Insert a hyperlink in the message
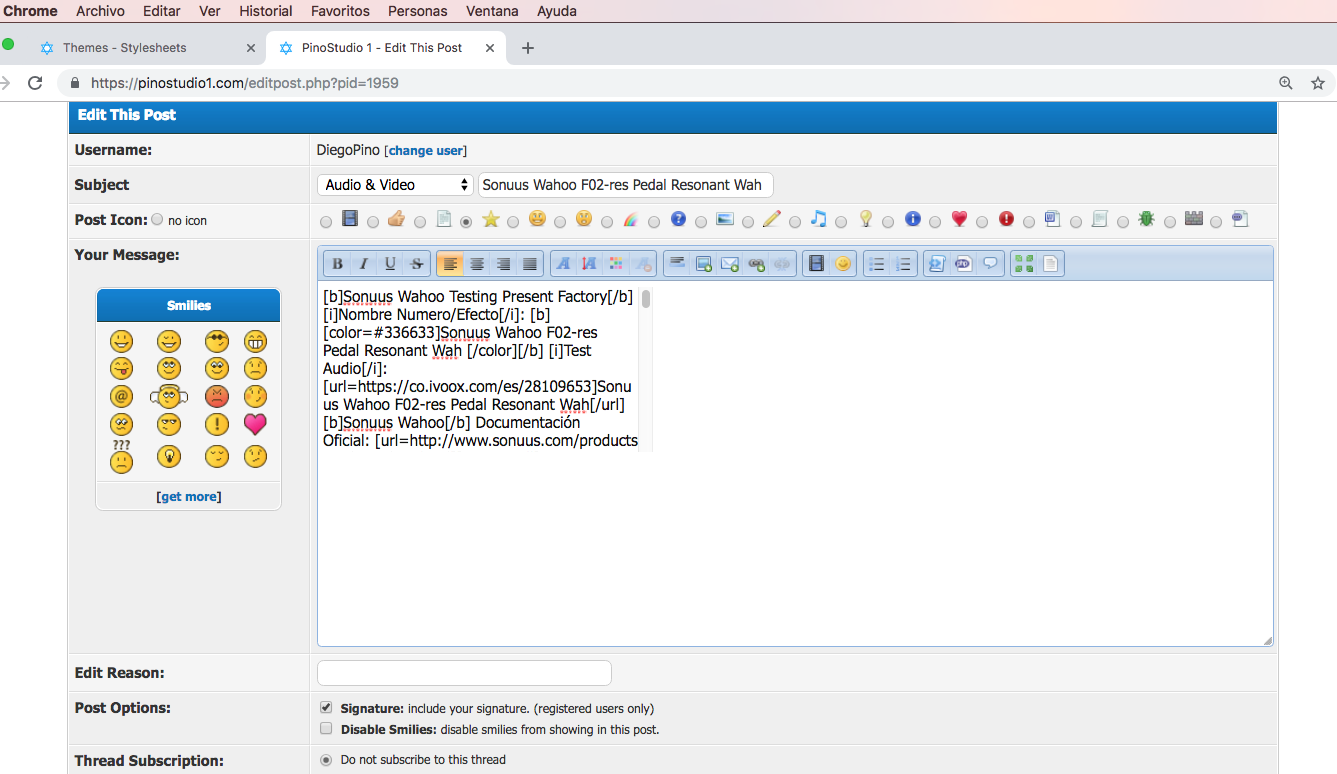Screen dimensions: 1337x774 coord(756,264)
